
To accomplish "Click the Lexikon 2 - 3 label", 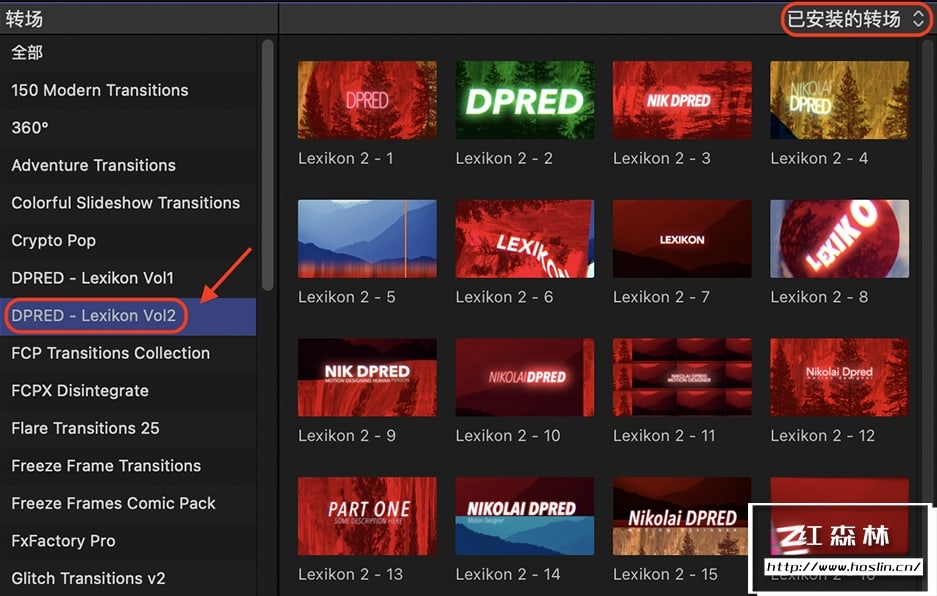I will (662, 158).
